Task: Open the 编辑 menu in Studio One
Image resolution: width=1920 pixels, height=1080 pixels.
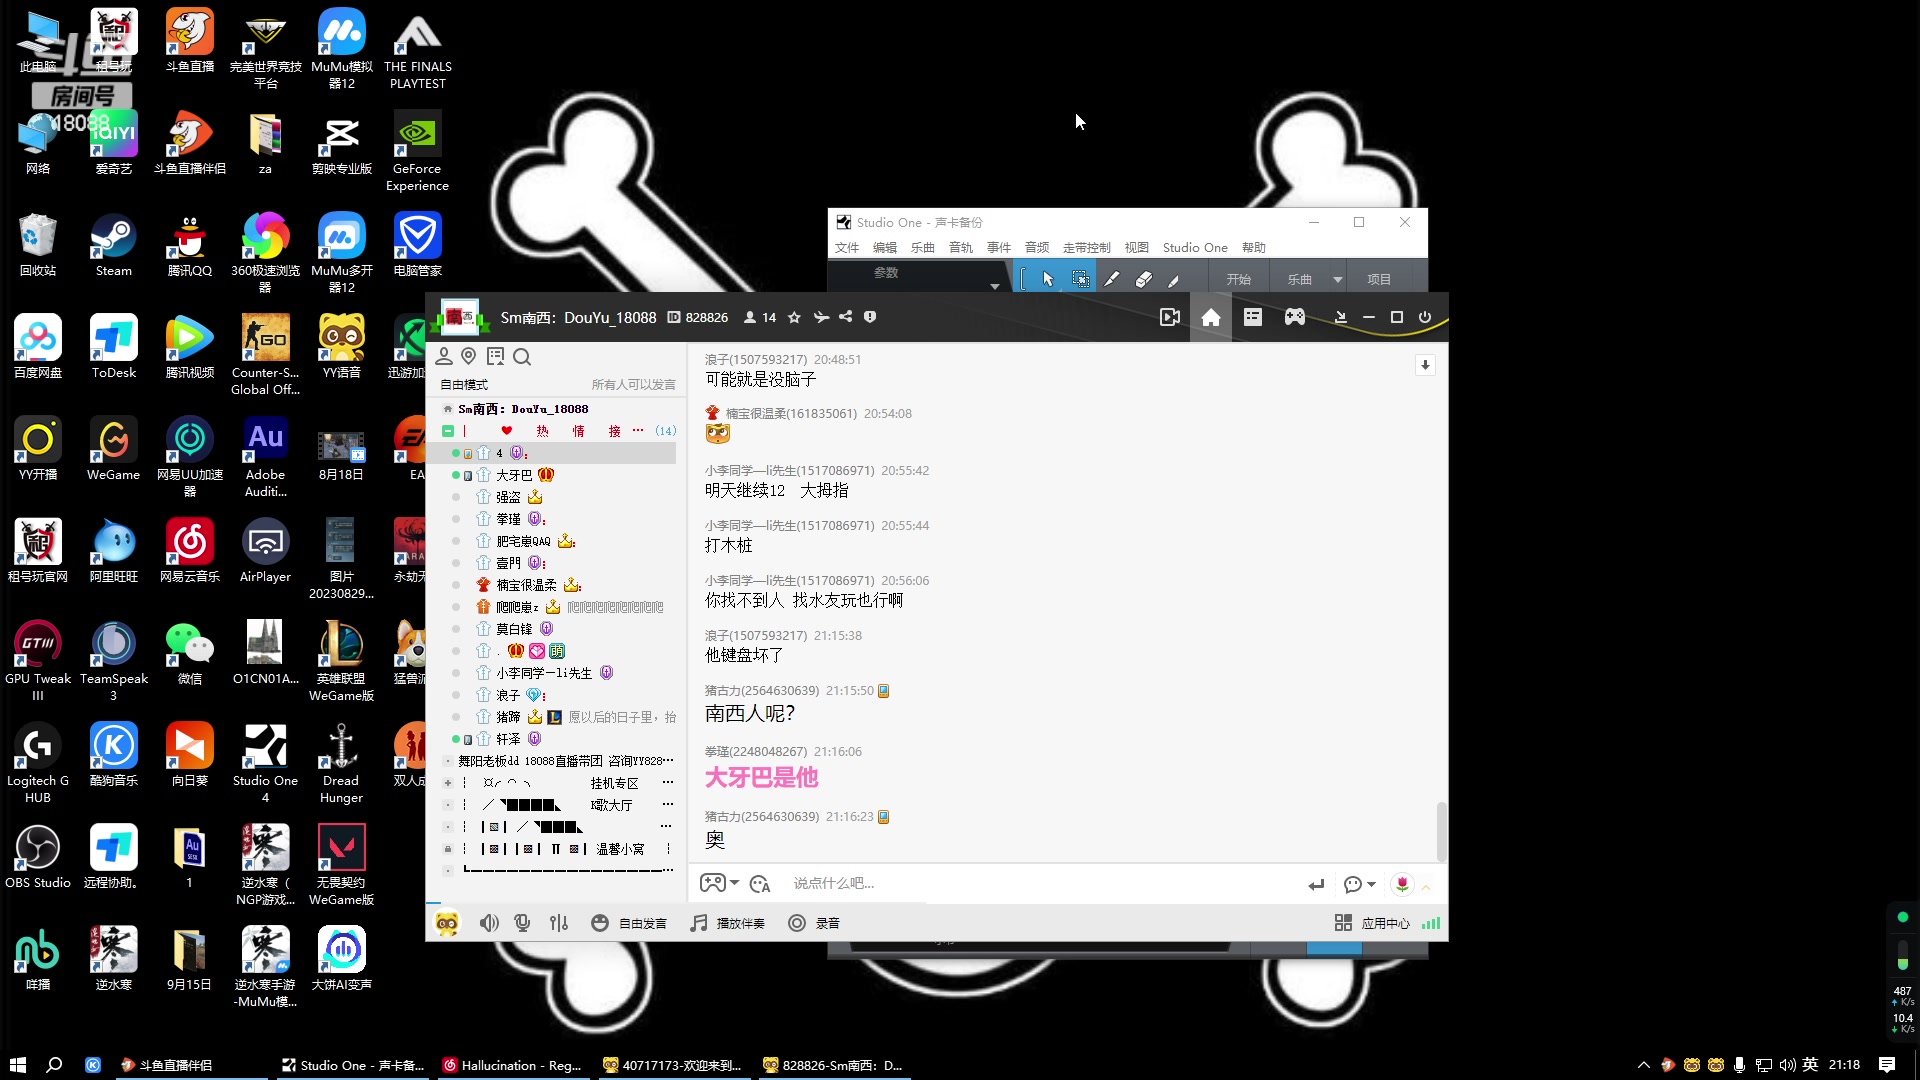Action: coord(885,247)
